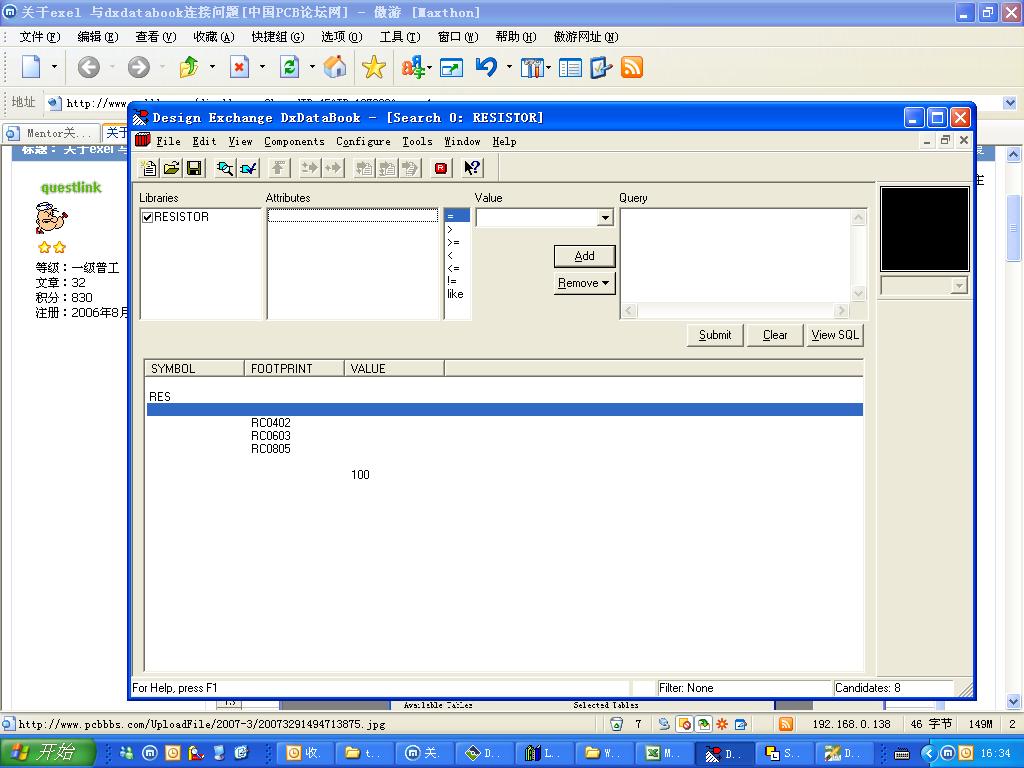Open dropdown arrow next to Undo icon
Screen dimensions: 1024x768
(x=509, y=67)
